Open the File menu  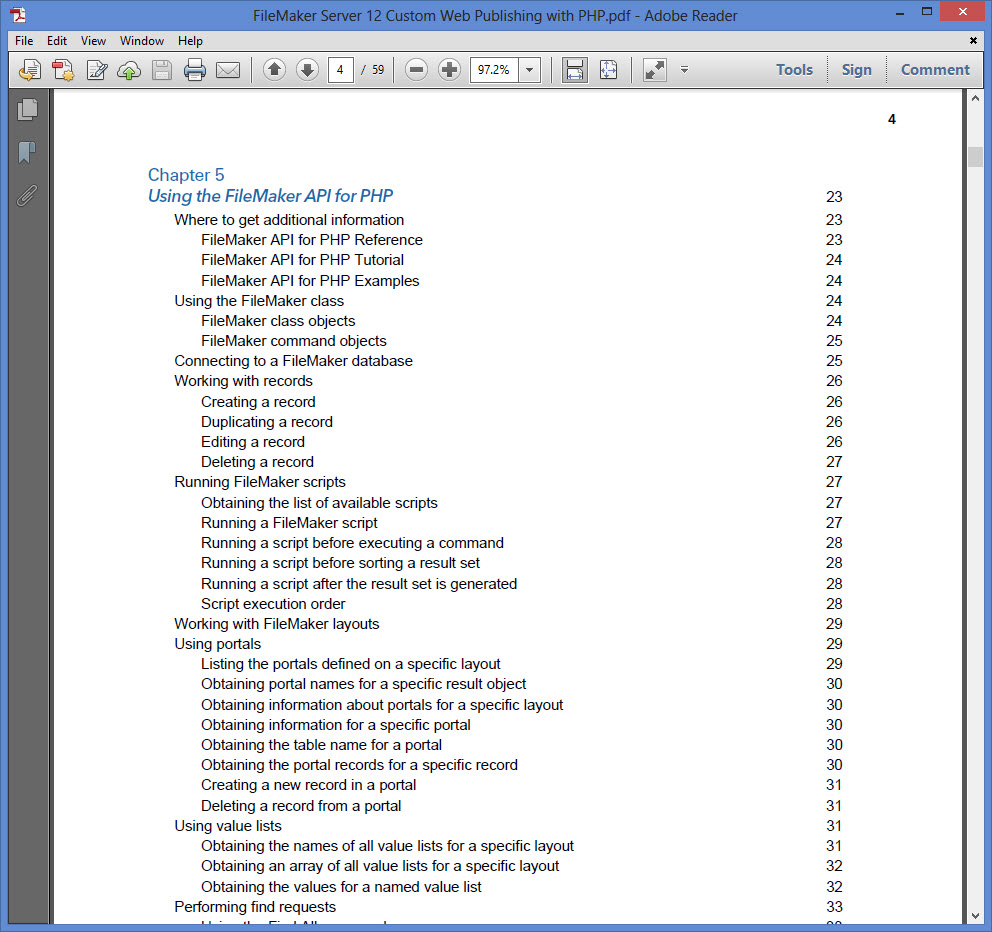pyautogui.click(x=24, y=40)
